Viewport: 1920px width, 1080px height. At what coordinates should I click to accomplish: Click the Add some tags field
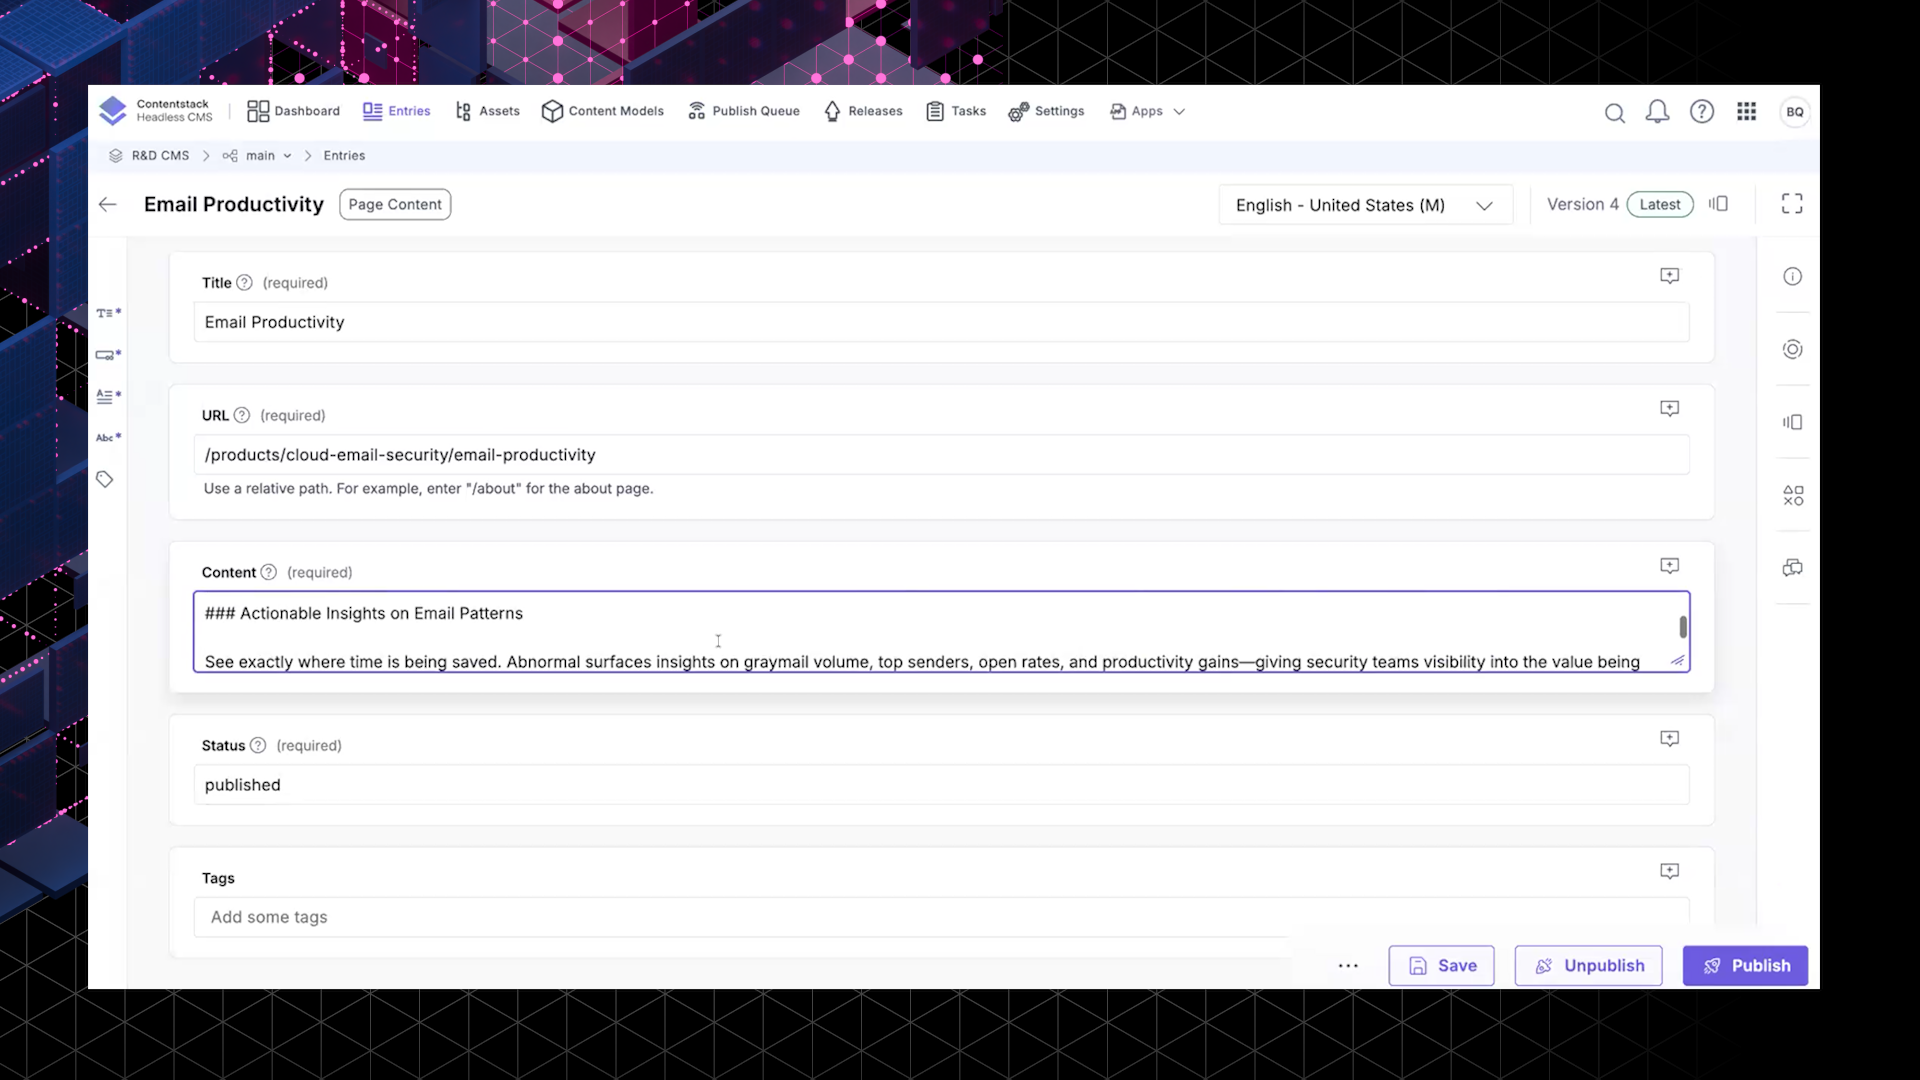point(941,917)
